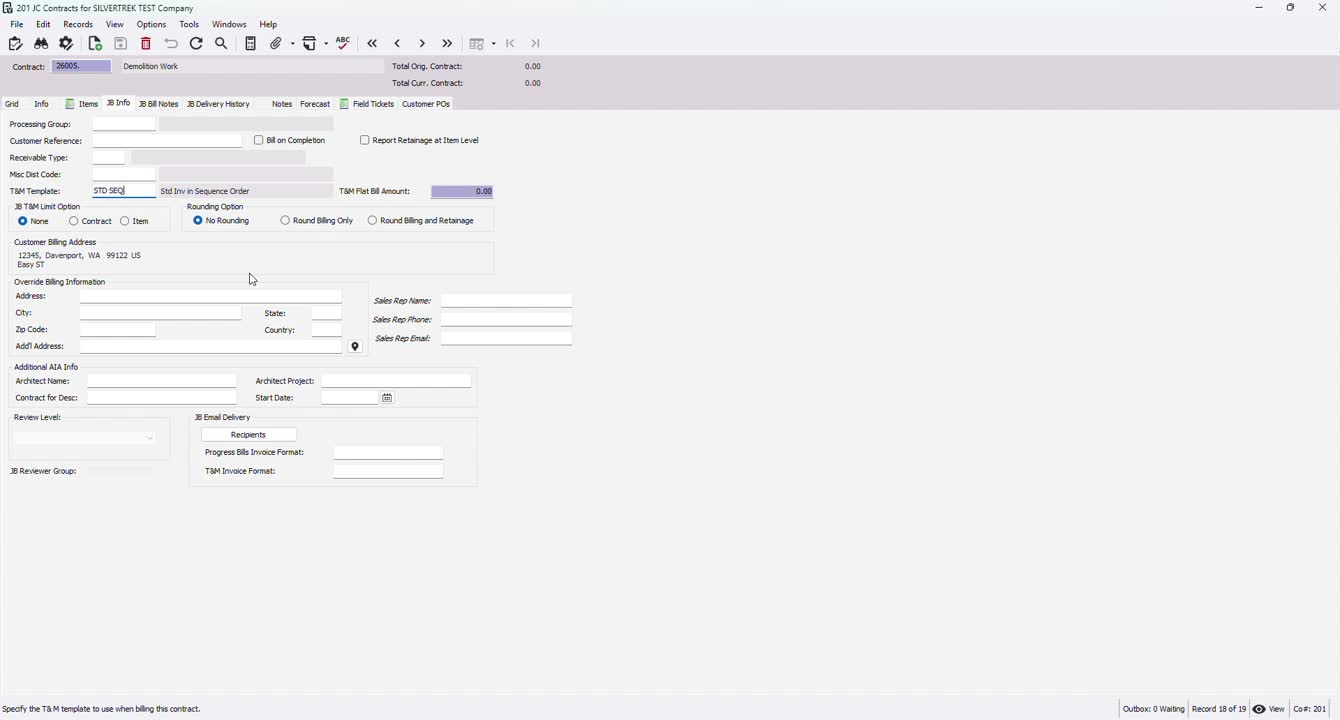
Task: Open the Start Date calendar picker
Action: [x=387, y=398]
